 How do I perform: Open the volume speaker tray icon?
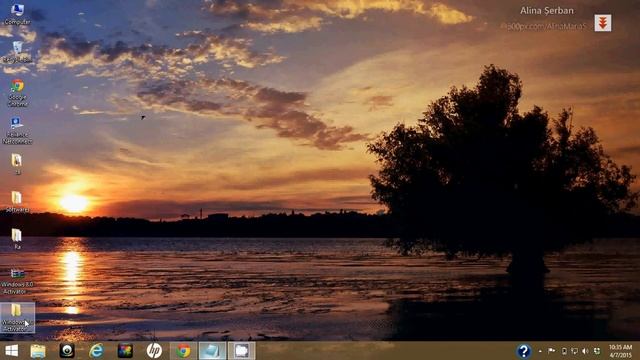[x=585, y=351]
